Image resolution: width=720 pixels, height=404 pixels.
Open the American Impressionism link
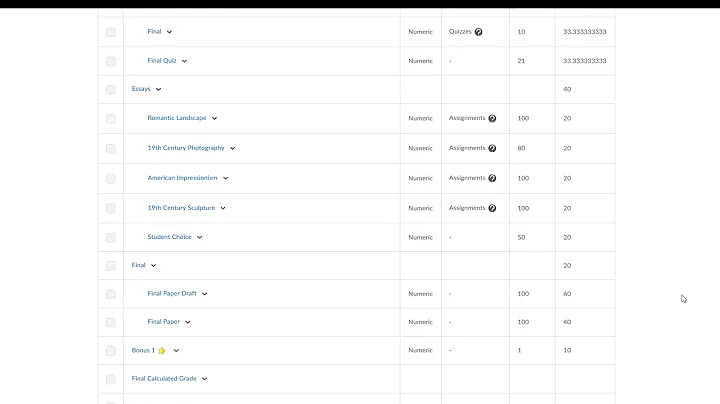182,178
